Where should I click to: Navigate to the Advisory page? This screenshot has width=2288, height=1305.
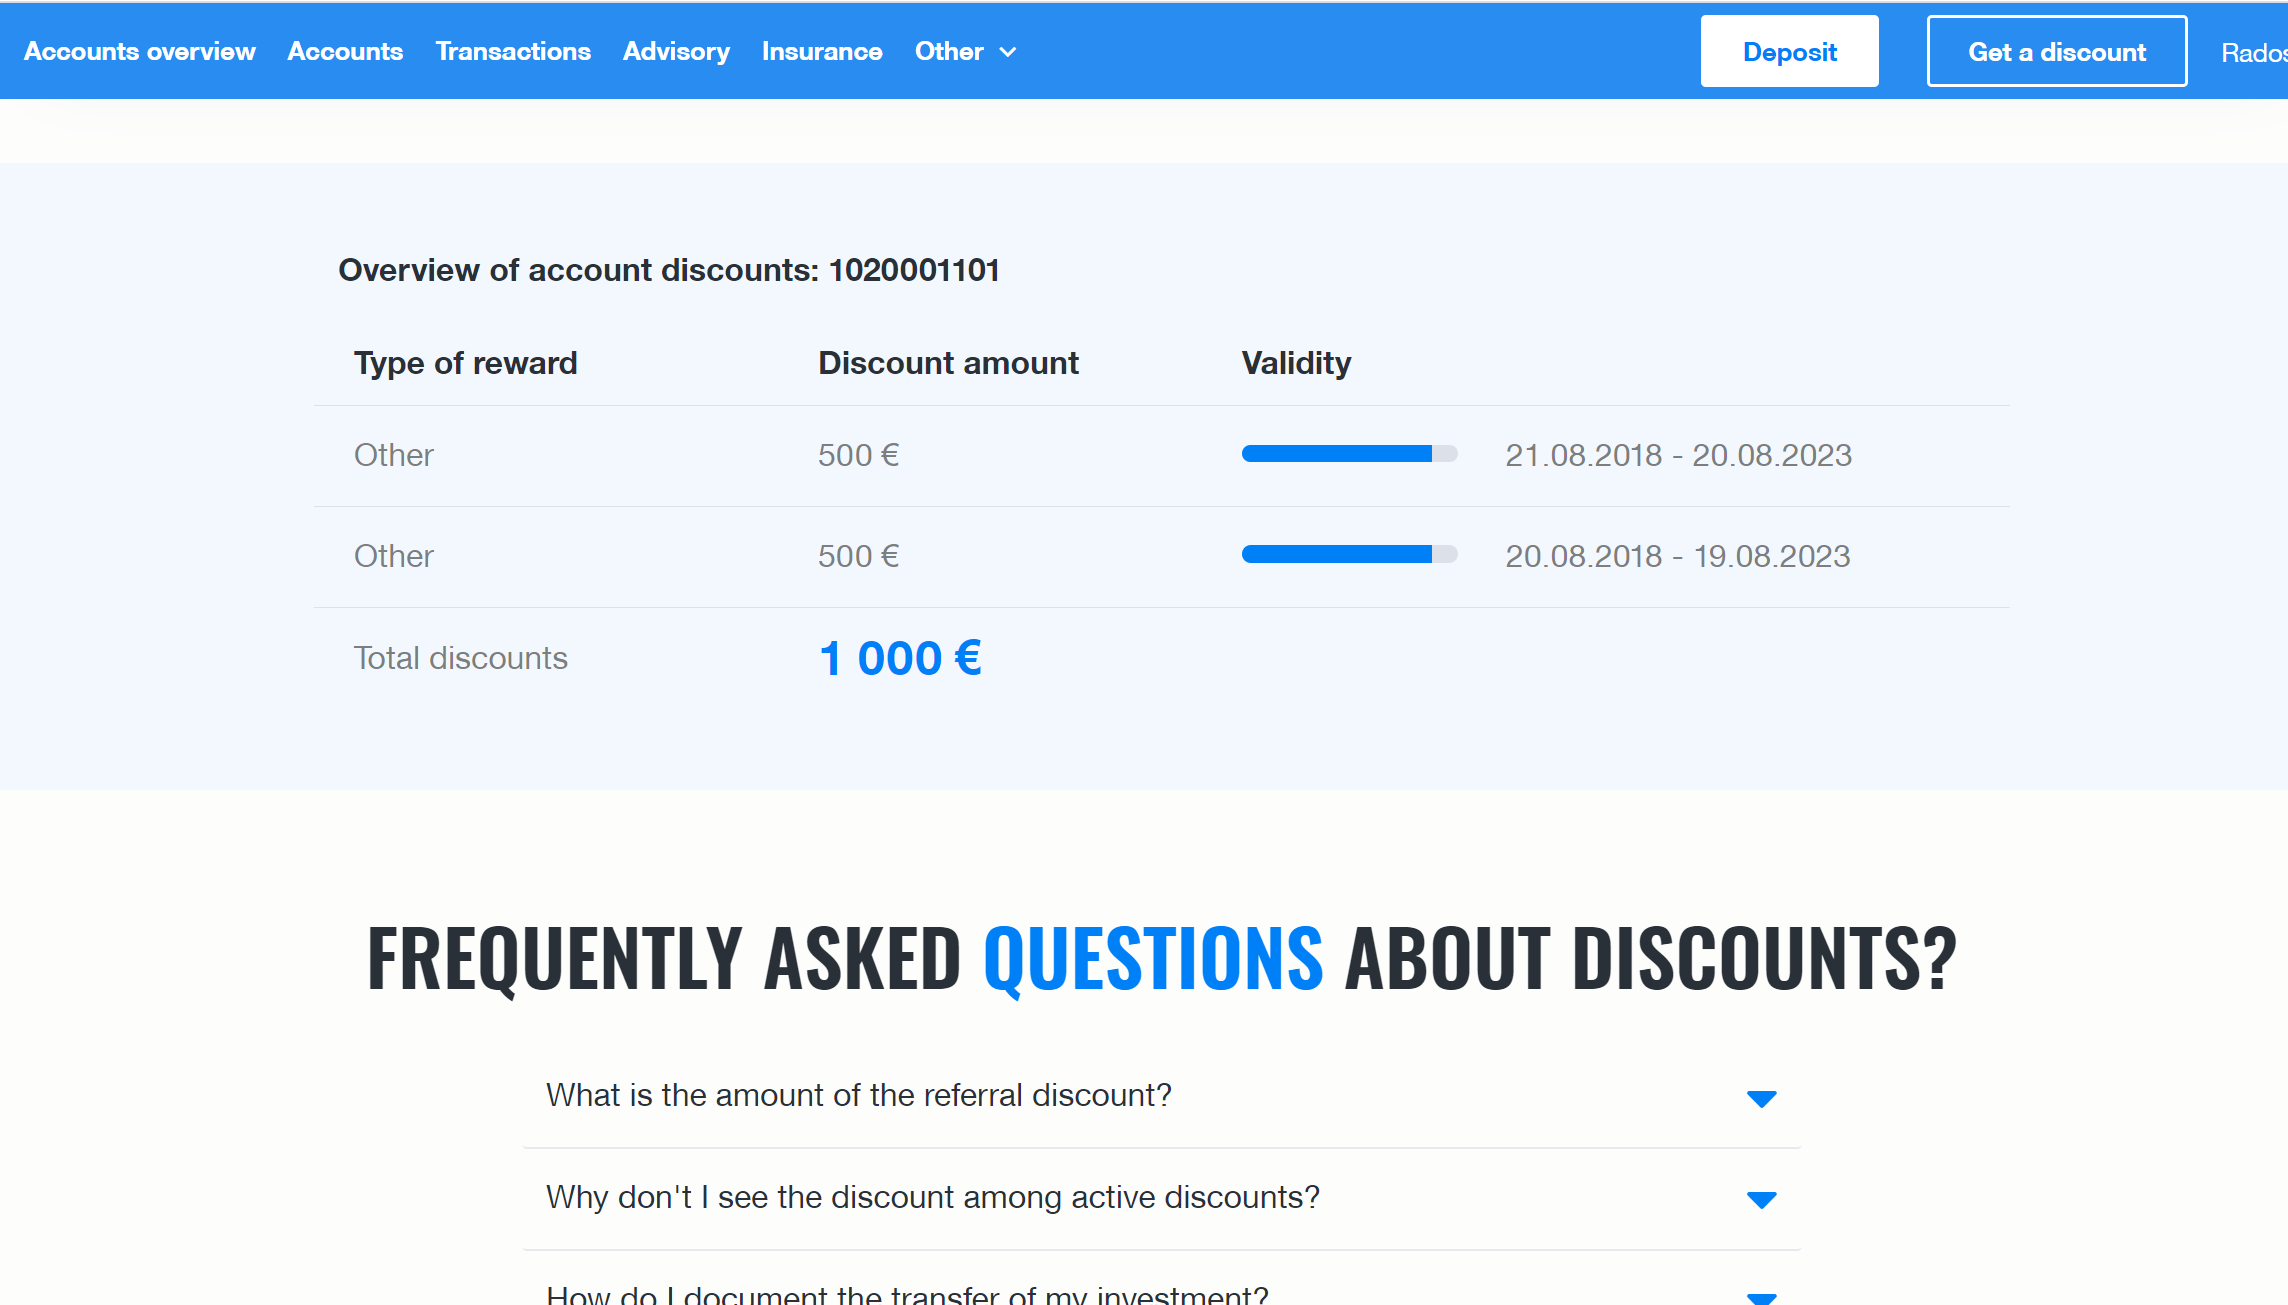(x=676, y=51)
